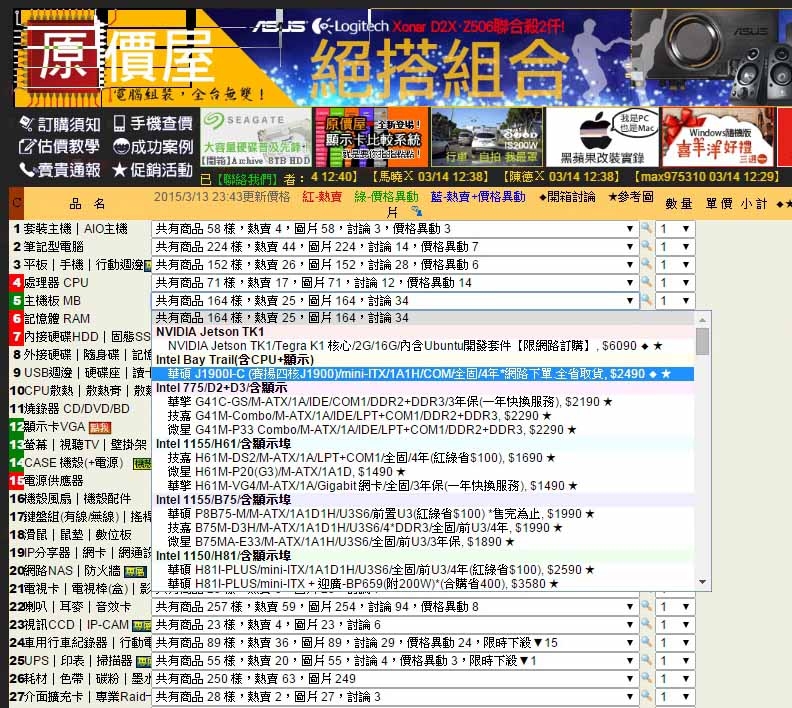Screen dimensions: 792x708
Task: Click the 開箱討論 legend text in header
Action: pyautogui.click(x=567, y=197)
